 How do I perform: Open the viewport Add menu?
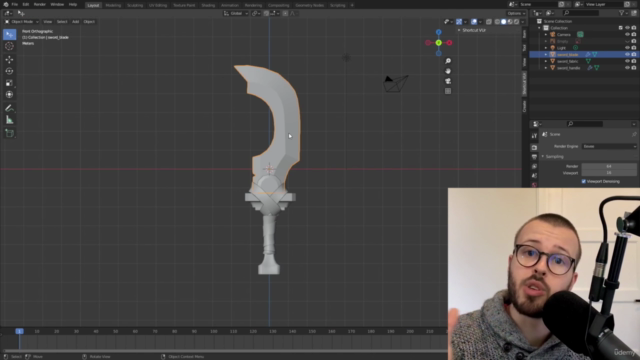[x=76, y=22]
